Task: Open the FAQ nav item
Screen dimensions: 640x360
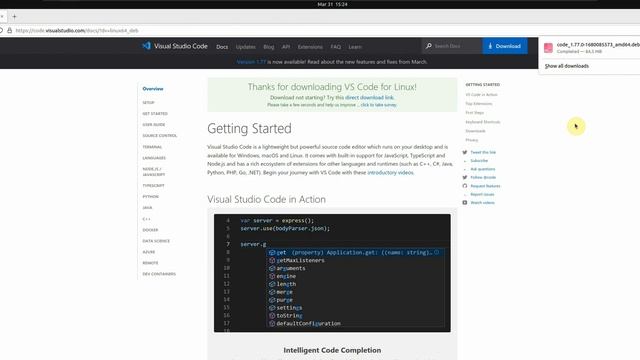Action: [x=336, y=47]
